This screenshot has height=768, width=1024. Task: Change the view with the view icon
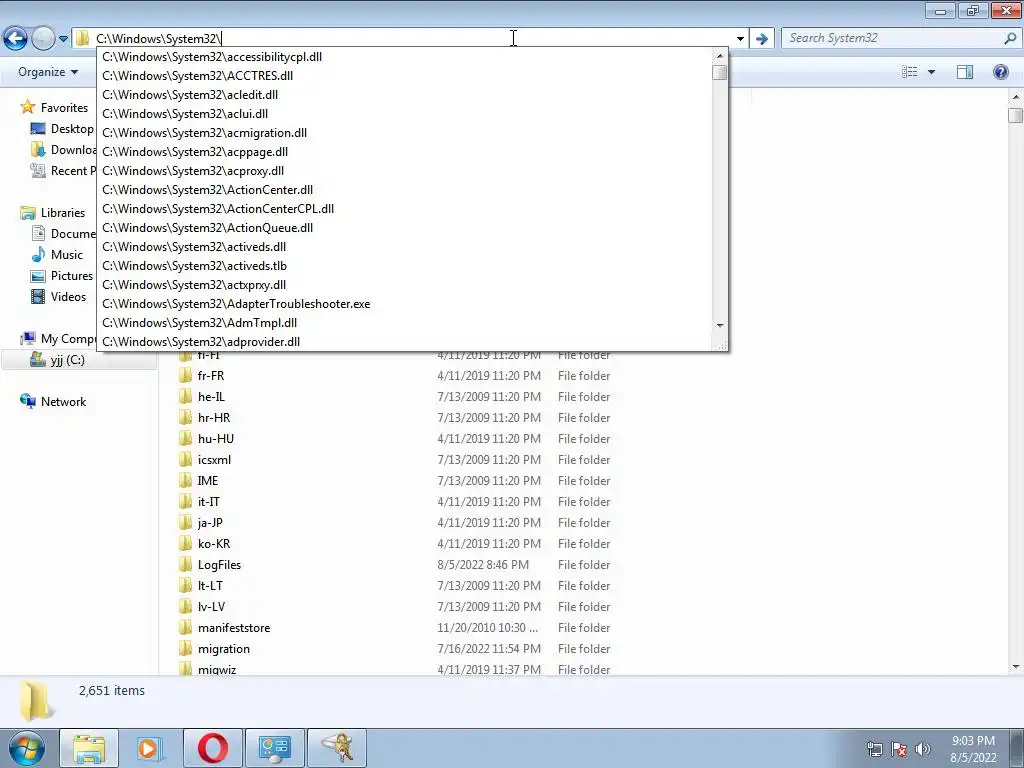click(x=910, y=72)
